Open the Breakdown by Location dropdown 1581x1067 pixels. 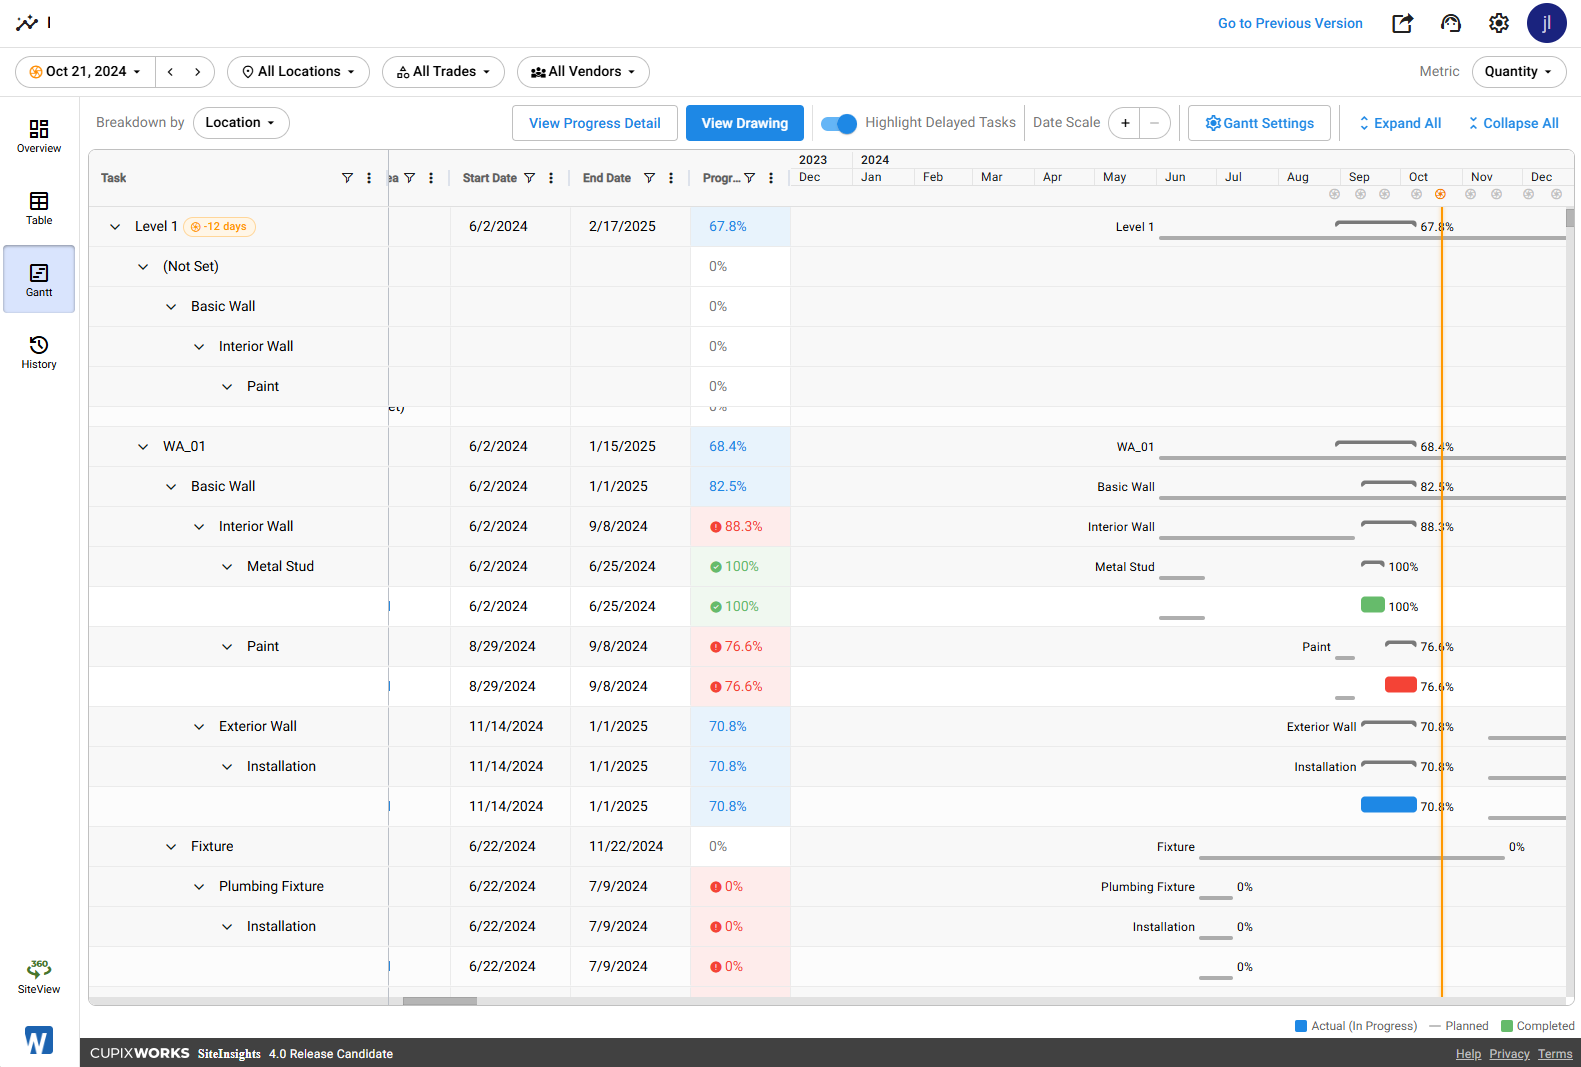[x=240, y=123]
